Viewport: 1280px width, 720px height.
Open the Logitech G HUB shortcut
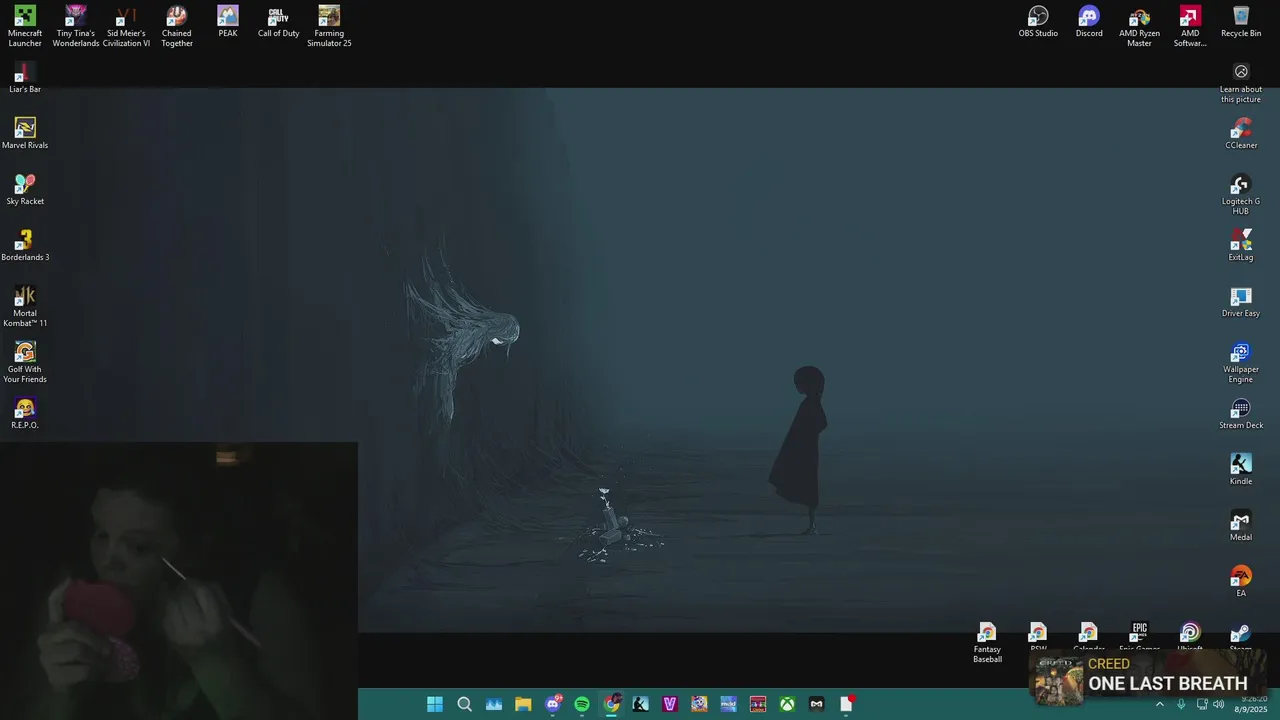(x=1241, y=195)
